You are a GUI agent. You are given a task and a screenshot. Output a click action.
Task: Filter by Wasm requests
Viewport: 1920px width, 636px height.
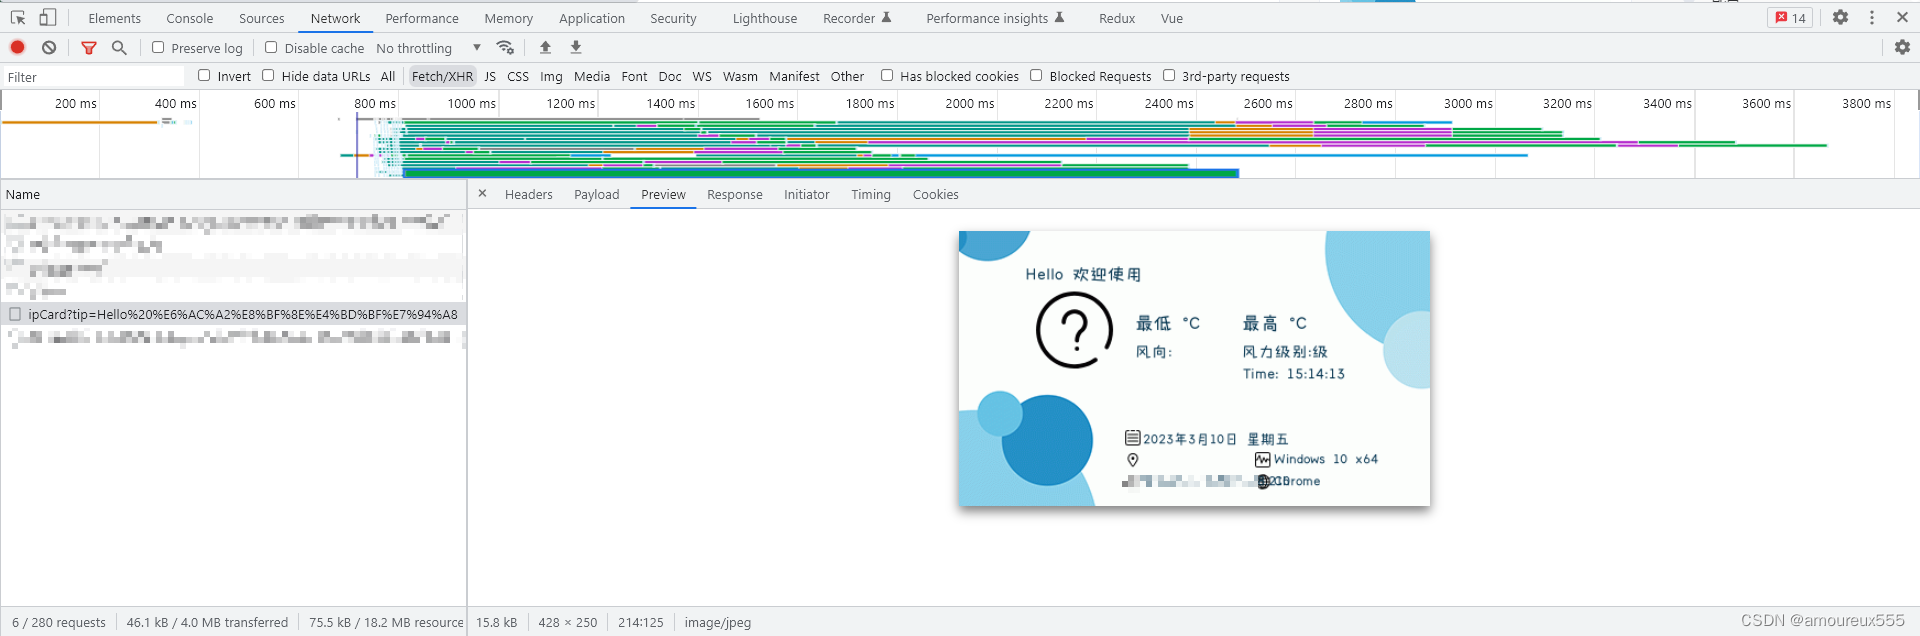pyautogui.click(x=740, y=76)
